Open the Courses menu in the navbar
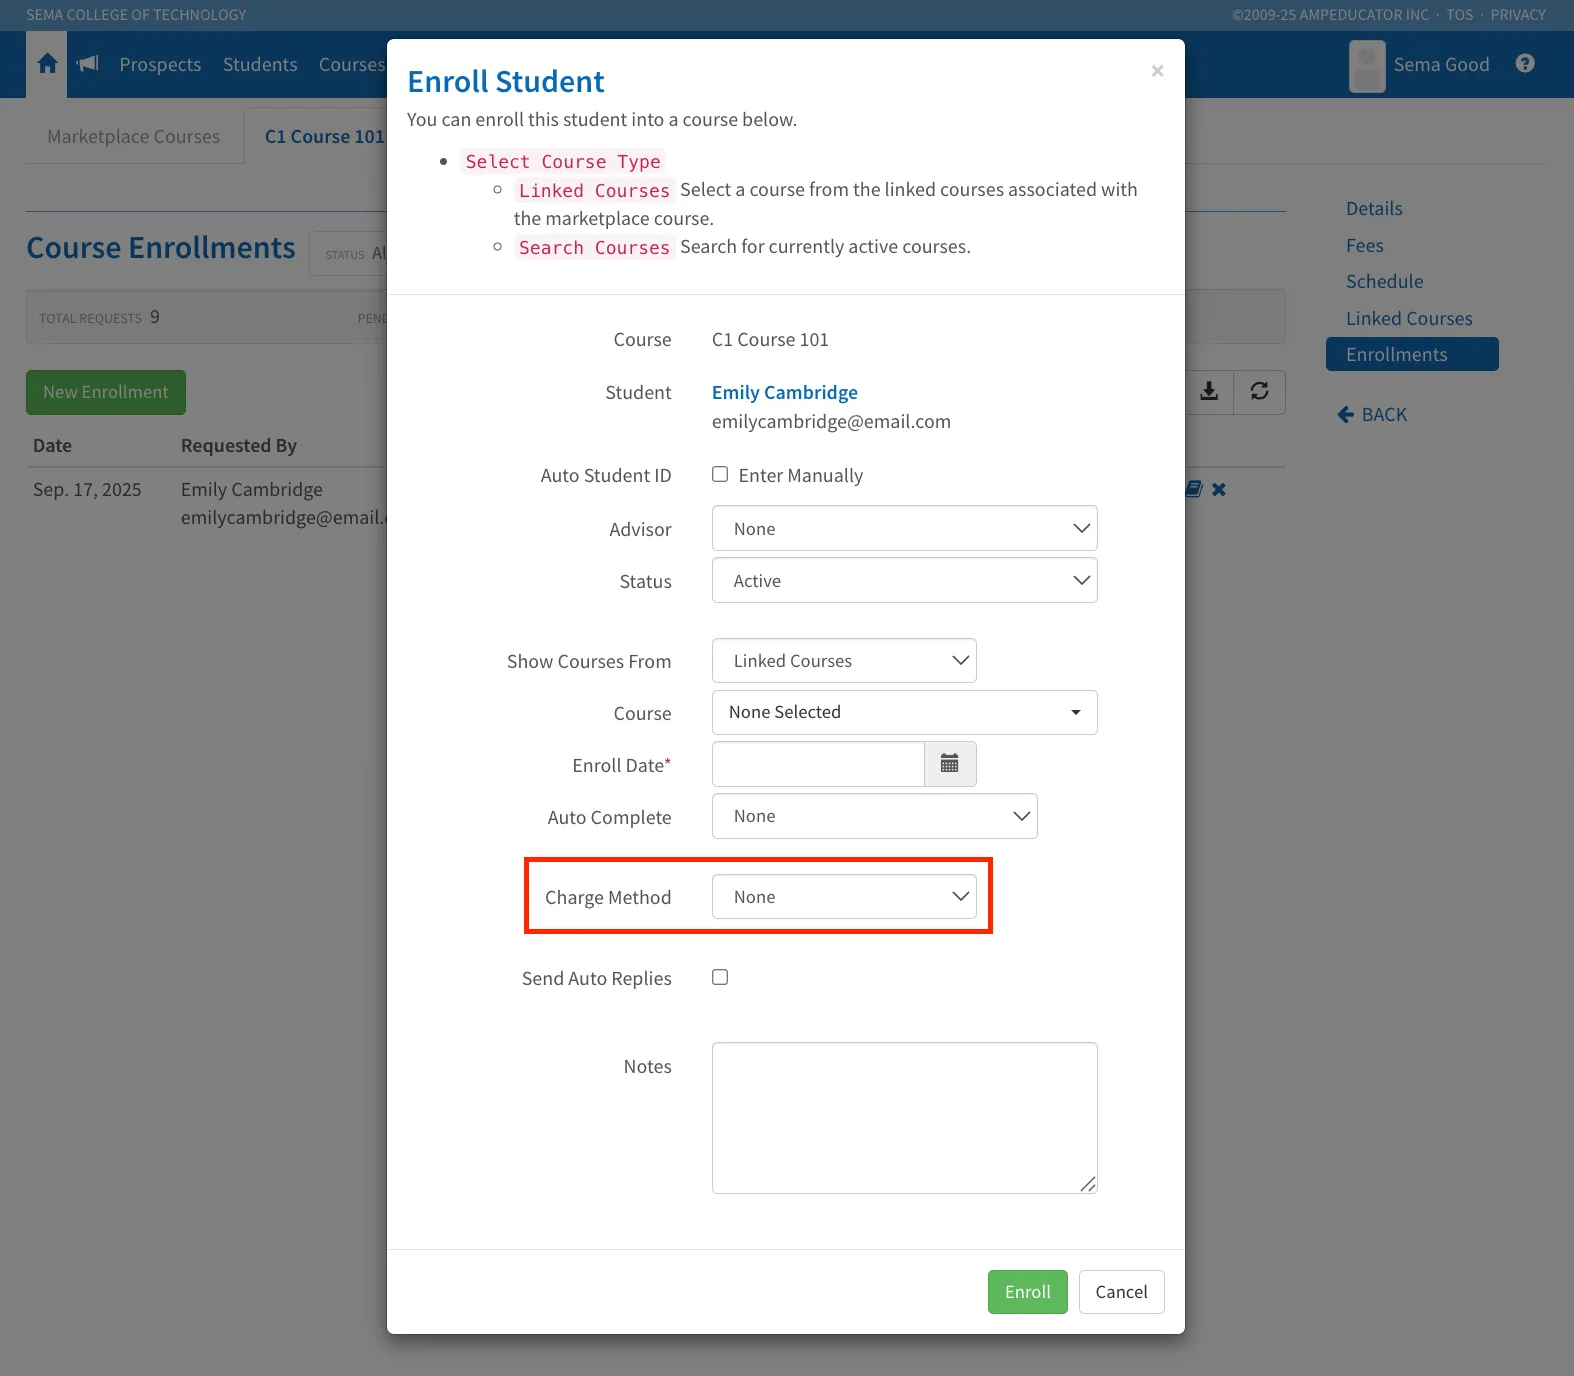 pos(352,64)
